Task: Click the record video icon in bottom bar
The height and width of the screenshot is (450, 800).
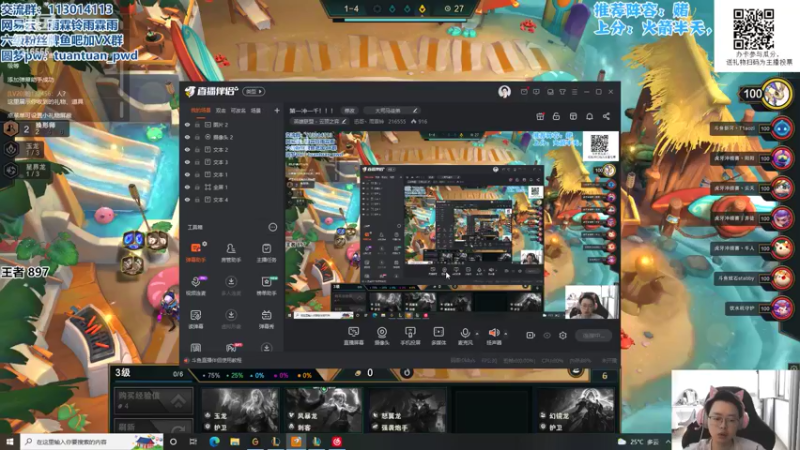Action: 531,335
